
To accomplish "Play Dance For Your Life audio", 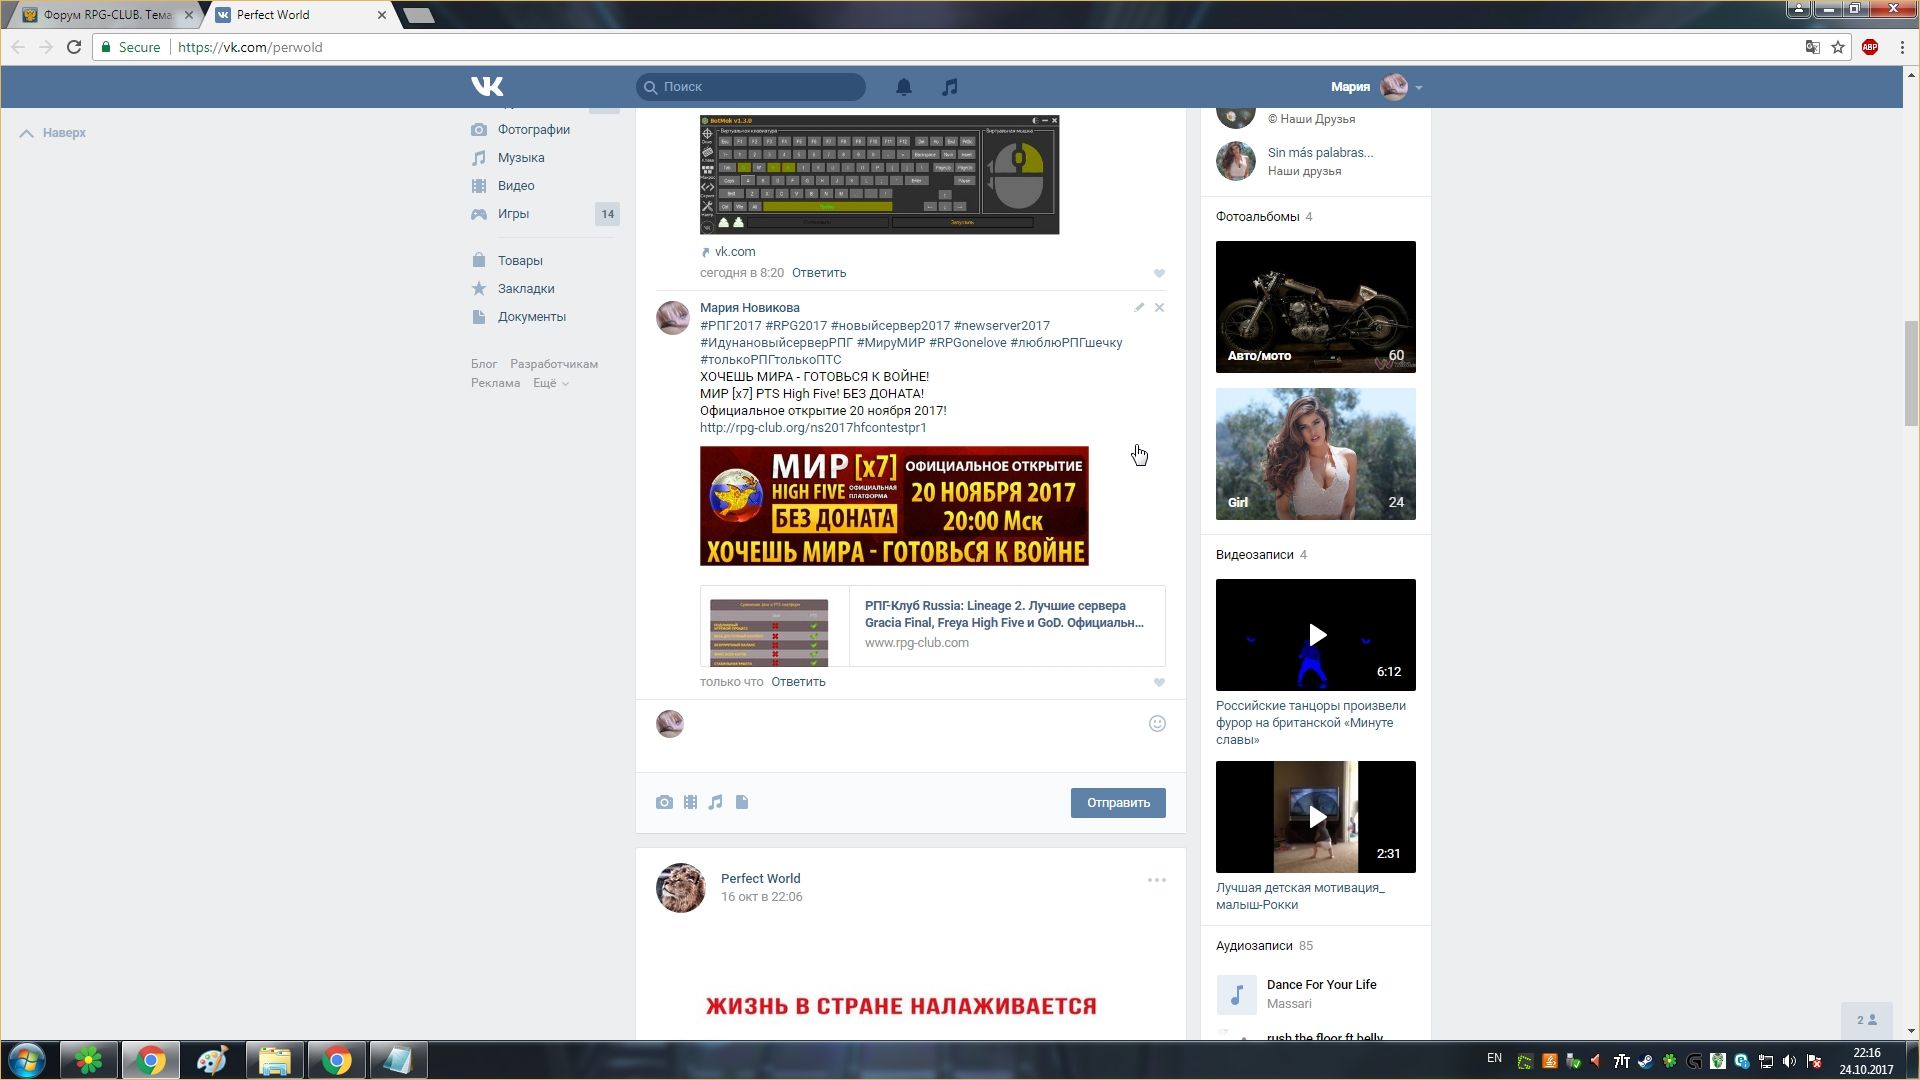I will coord(1236,995).
